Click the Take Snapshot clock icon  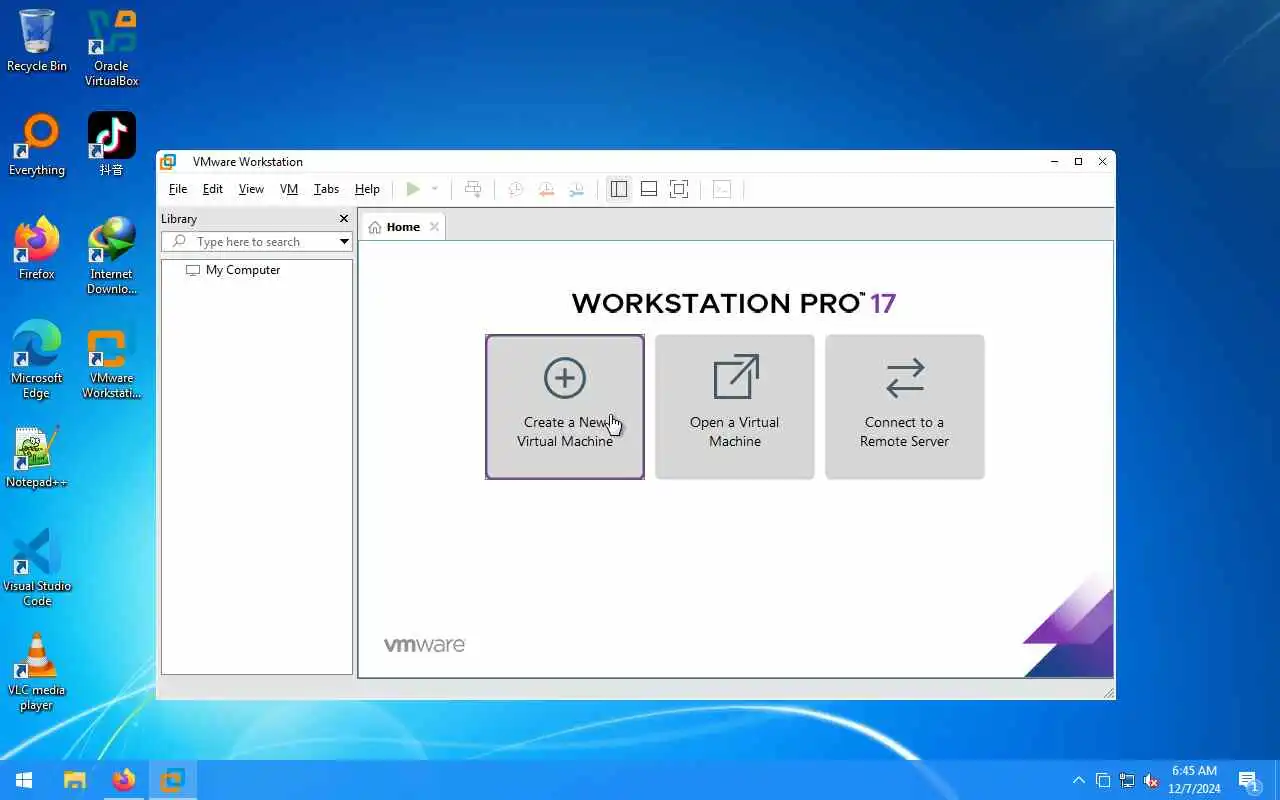click(x=516, y=189)
